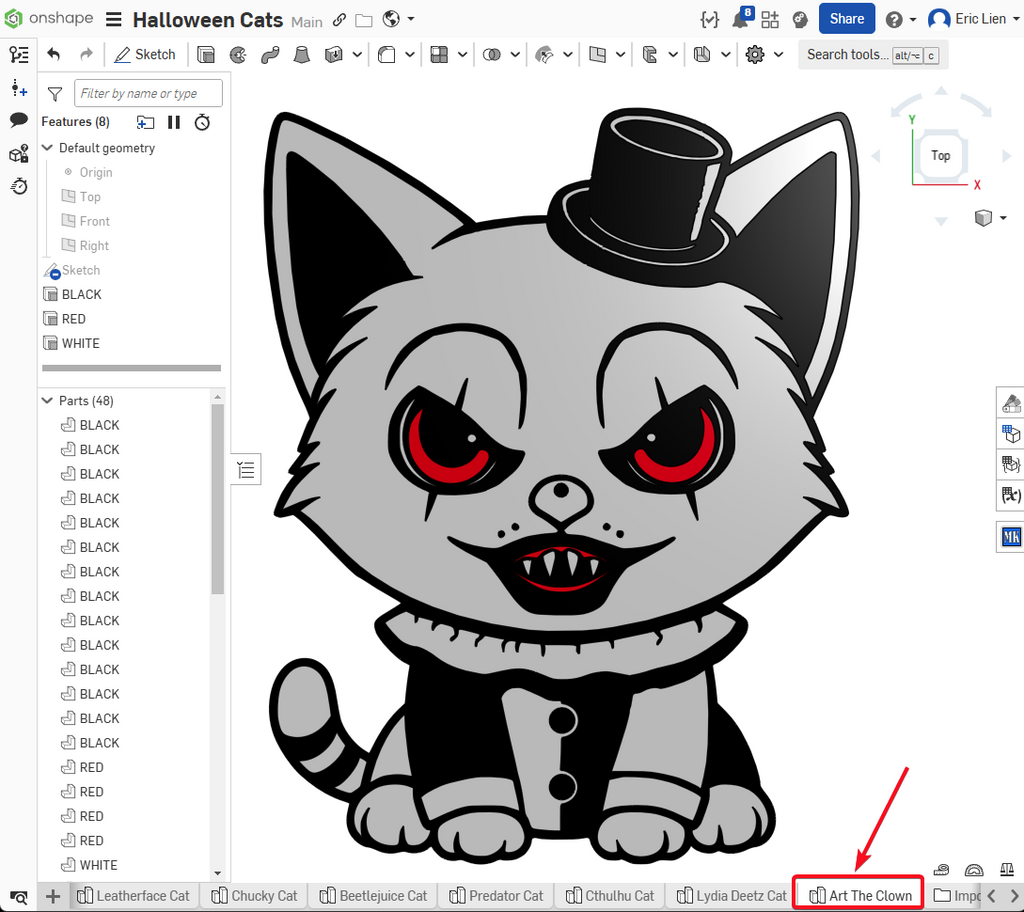1024x912 pixels.
Task: Select the Right plane in the tree
Action: 94,246
